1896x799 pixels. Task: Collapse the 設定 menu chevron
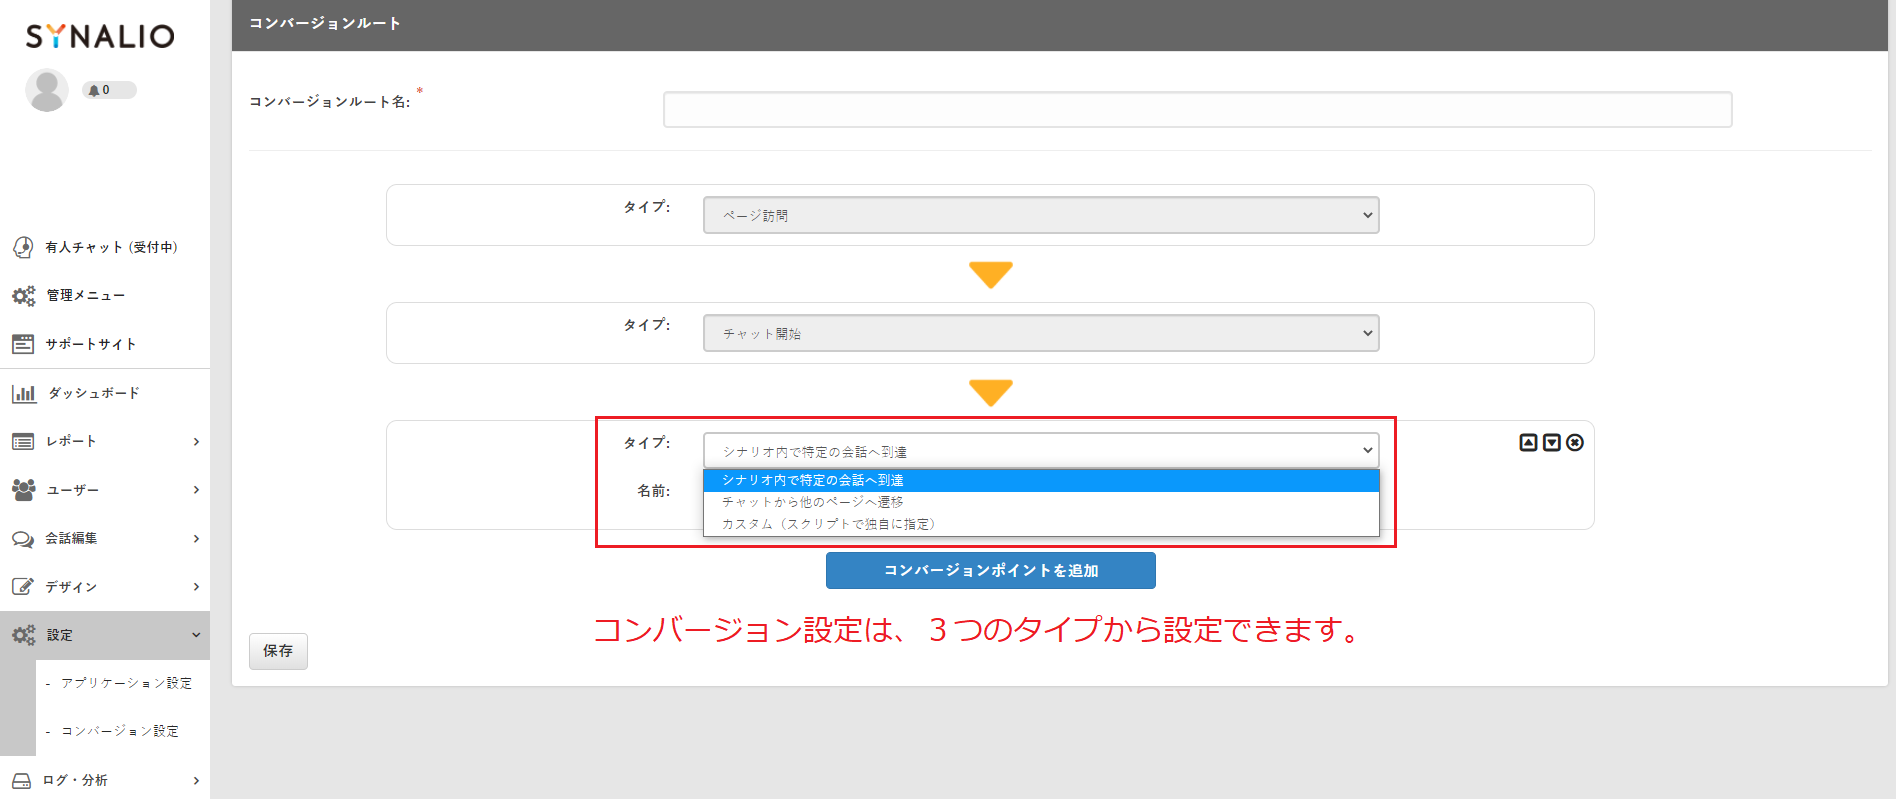click(196, 635)
